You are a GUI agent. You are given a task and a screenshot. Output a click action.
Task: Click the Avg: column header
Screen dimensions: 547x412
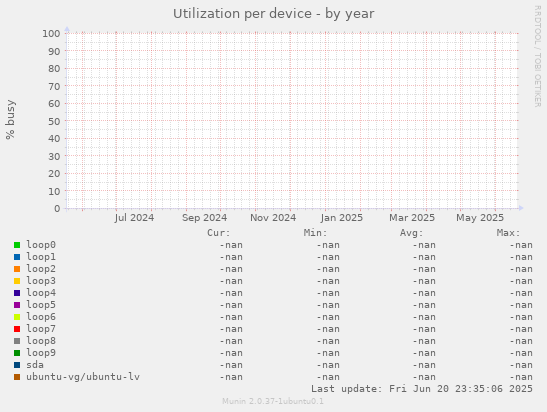point(412,233)
